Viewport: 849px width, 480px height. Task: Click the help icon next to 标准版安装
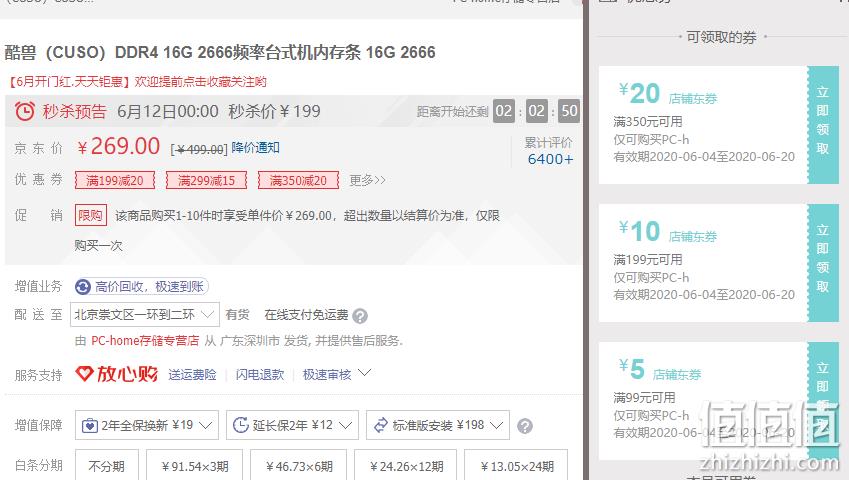pos(525,426)
